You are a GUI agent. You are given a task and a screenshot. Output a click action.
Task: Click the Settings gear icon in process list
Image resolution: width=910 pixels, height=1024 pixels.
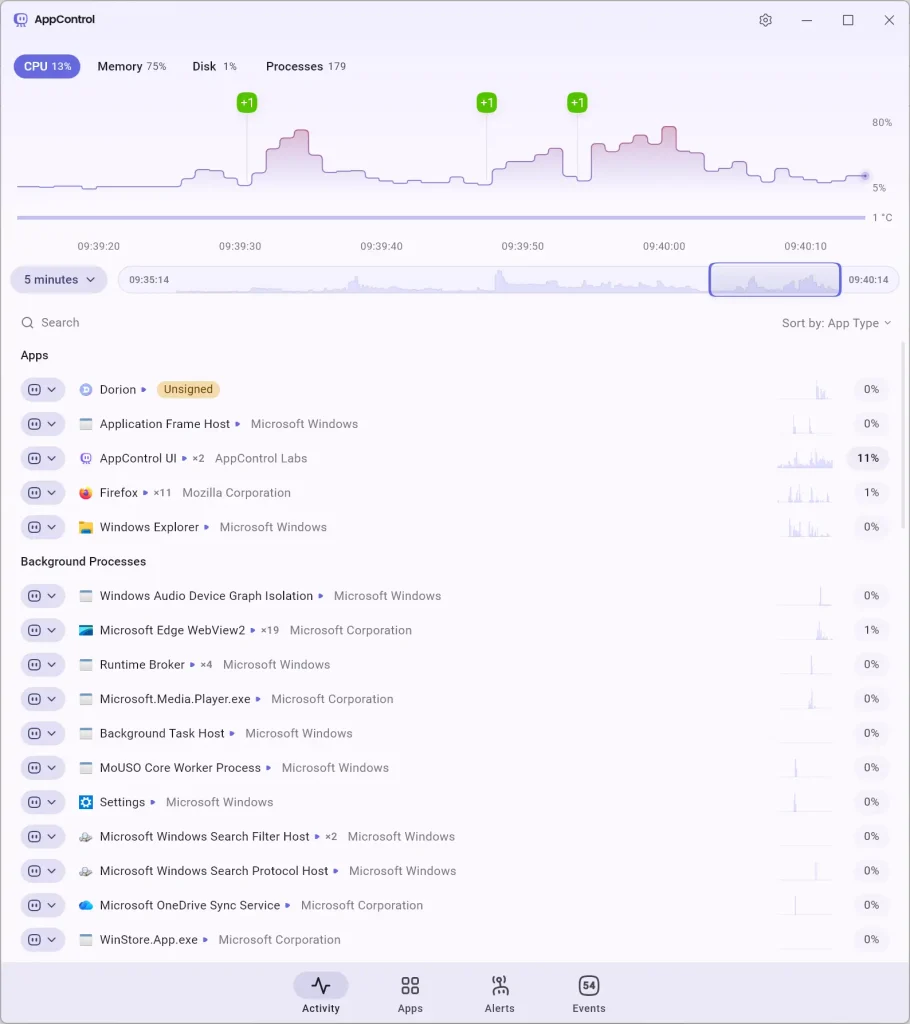pyautogui.click(x=86, y=802)
